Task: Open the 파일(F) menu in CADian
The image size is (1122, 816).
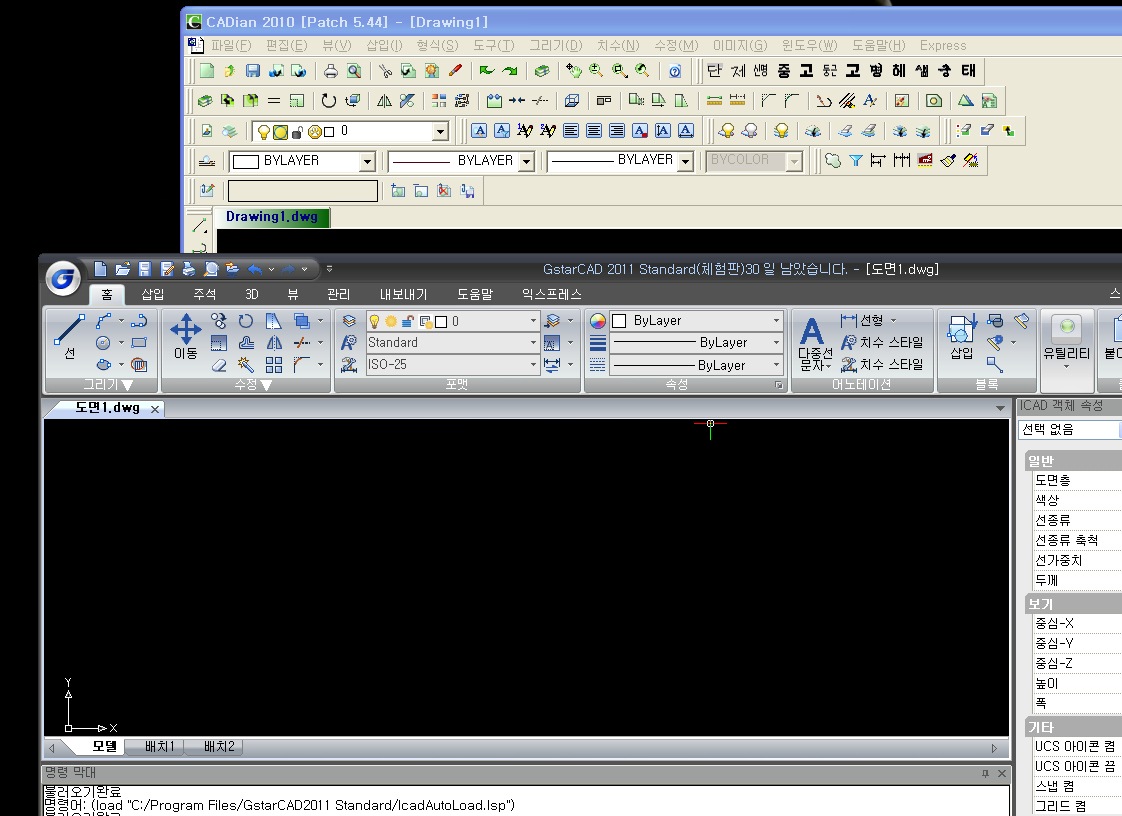Action: click(x=230, y=45)
